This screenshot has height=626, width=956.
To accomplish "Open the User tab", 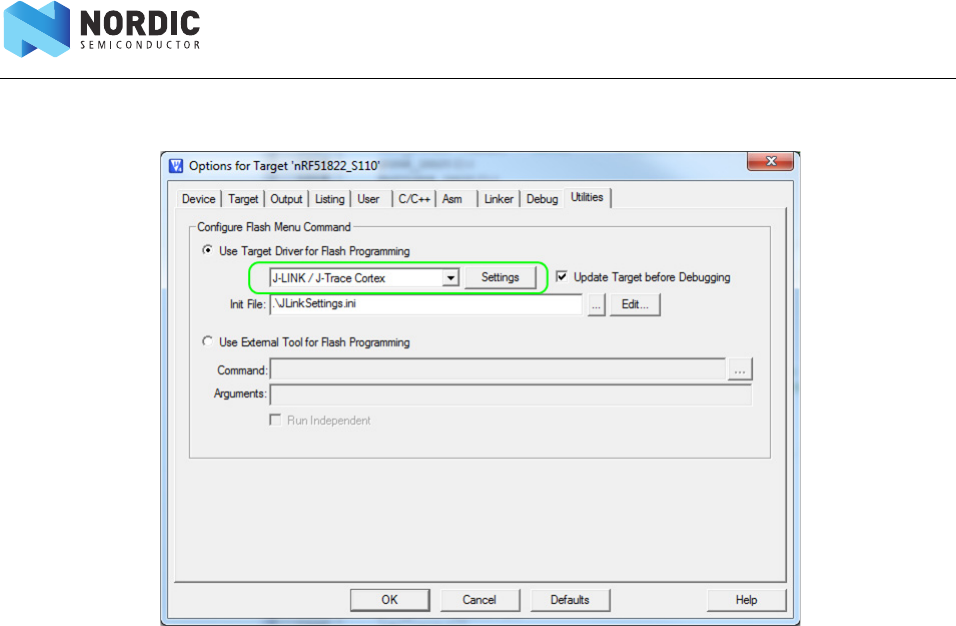I will 368,199.
